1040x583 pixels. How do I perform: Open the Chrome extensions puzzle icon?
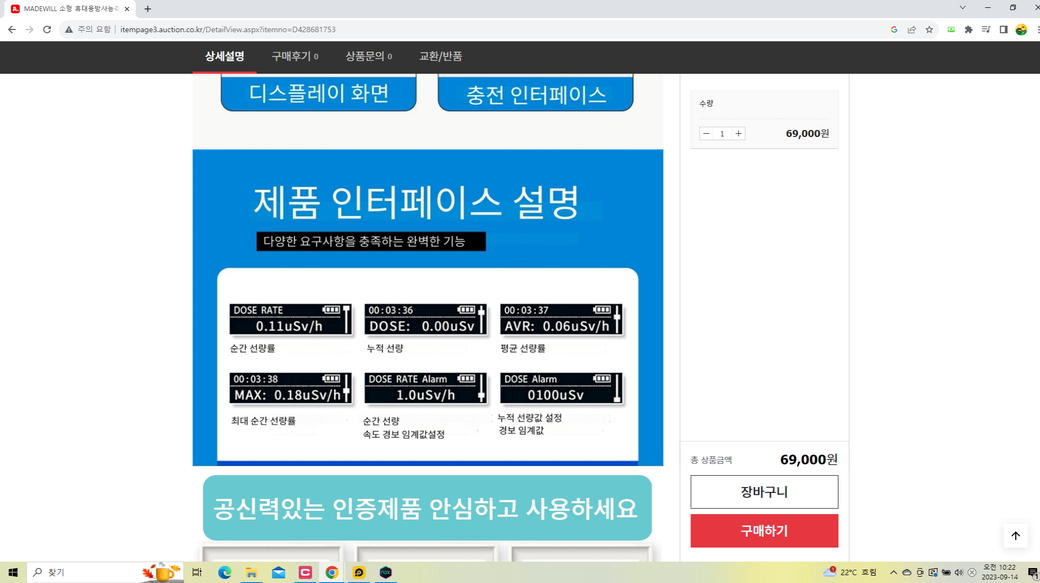click(968, 30)
